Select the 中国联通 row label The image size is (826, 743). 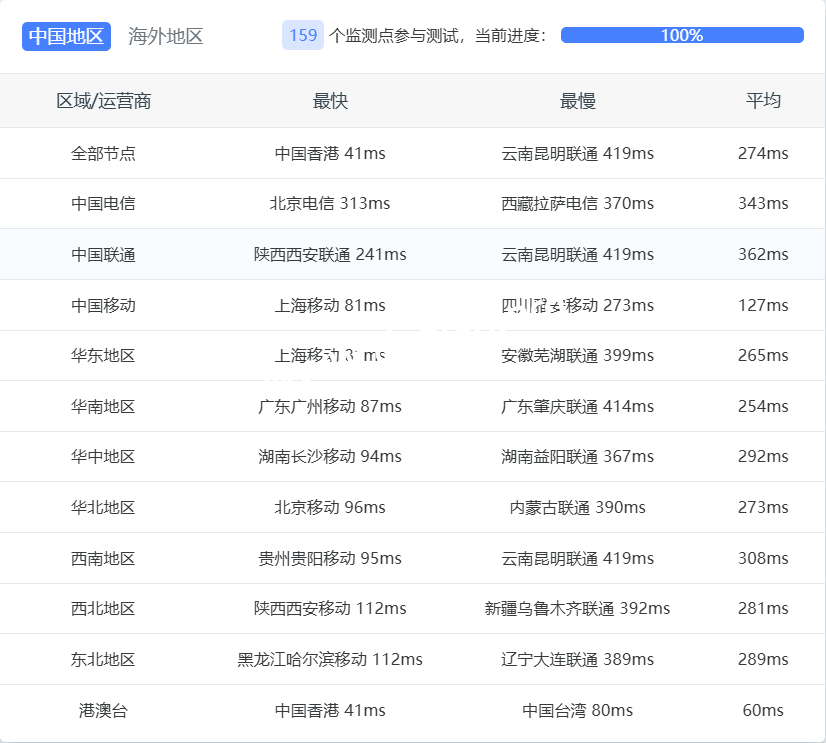(x=103, y=254)
